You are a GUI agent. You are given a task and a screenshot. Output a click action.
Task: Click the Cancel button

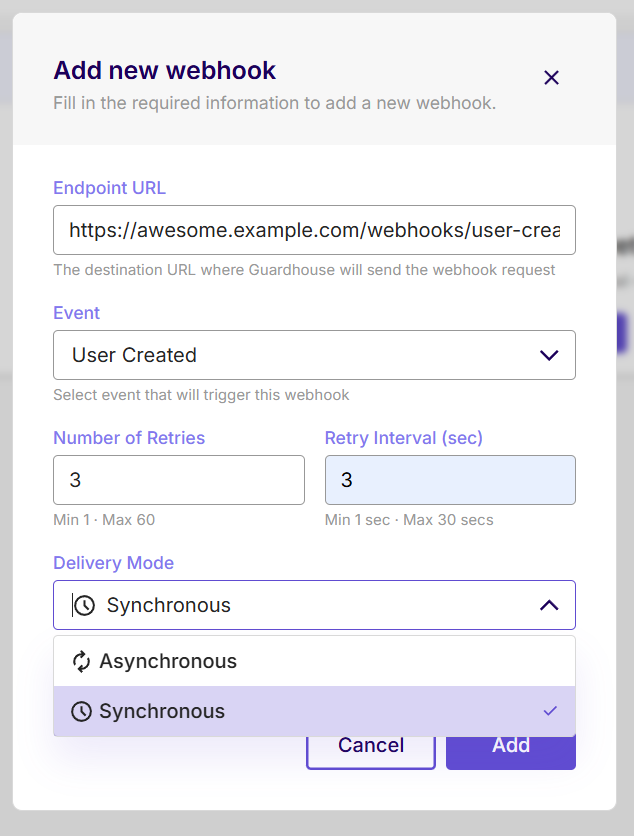pyautogui.click(x=370, y=745)
